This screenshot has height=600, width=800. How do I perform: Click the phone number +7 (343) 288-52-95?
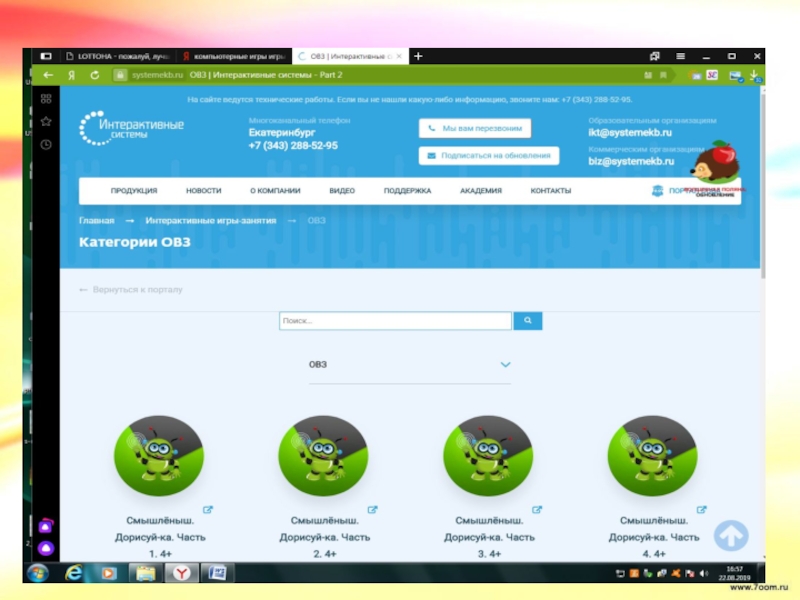(293, 145)
